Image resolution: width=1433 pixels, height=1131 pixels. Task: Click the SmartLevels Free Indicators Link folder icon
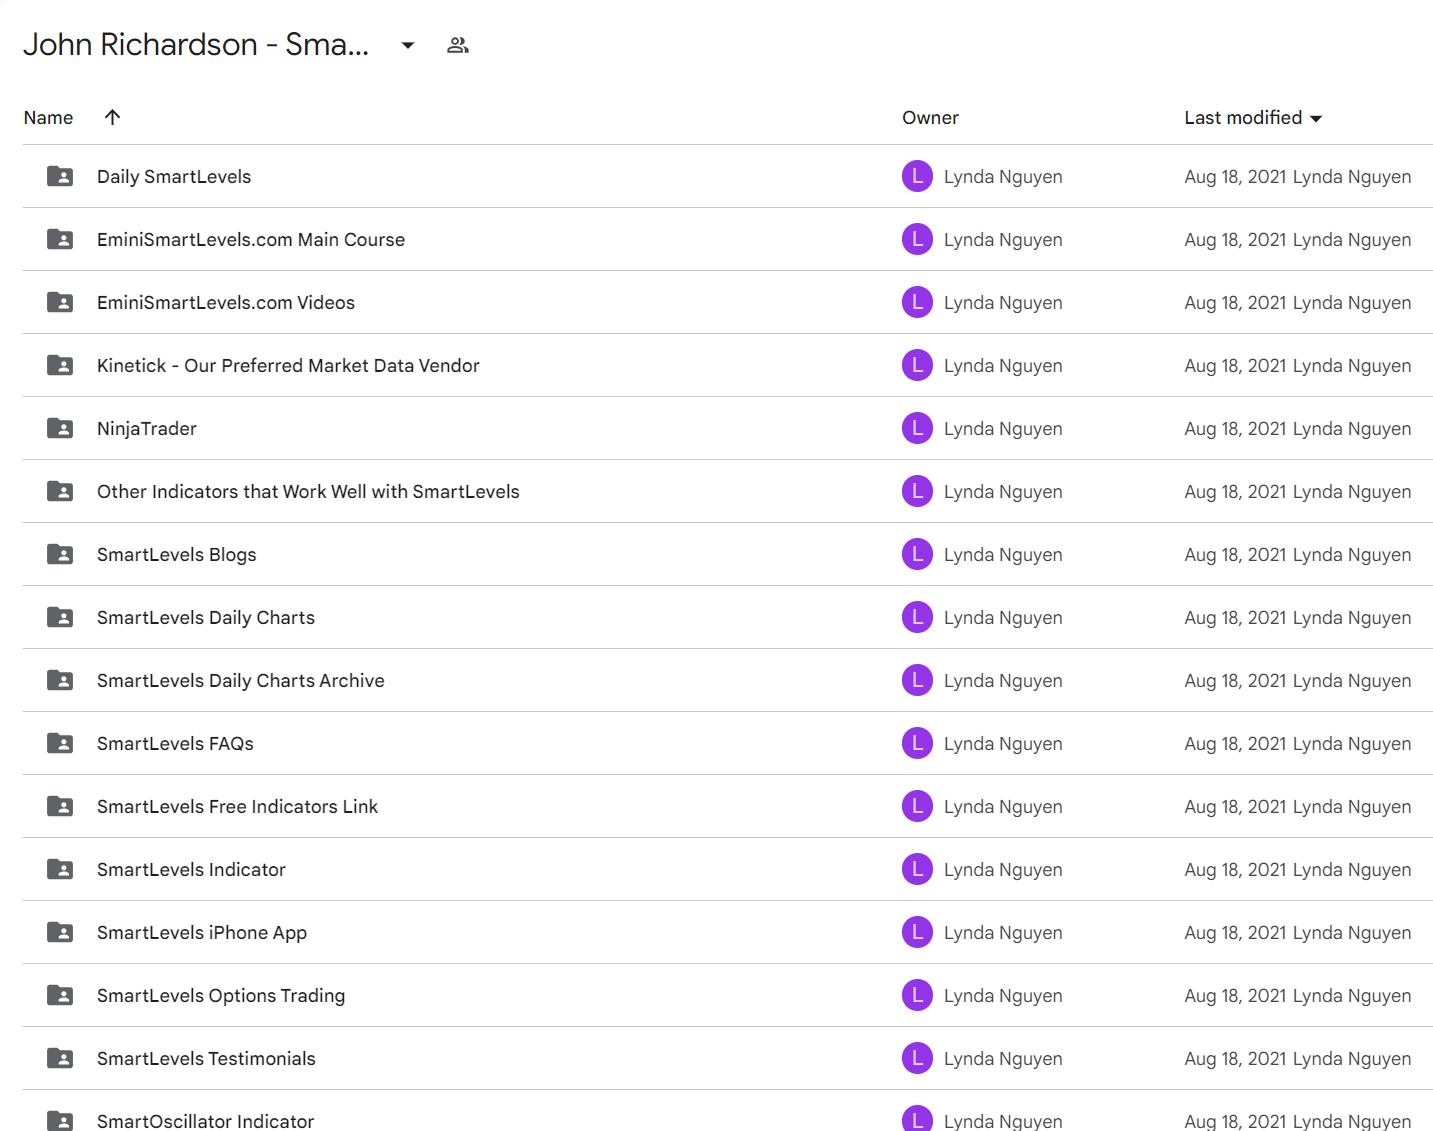(x=60, y=806)
